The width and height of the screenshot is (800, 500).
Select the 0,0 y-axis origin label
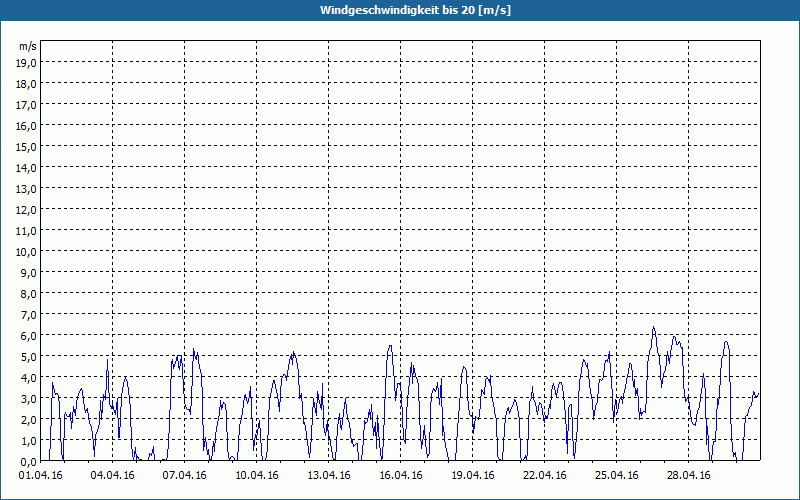coord(28,461)
